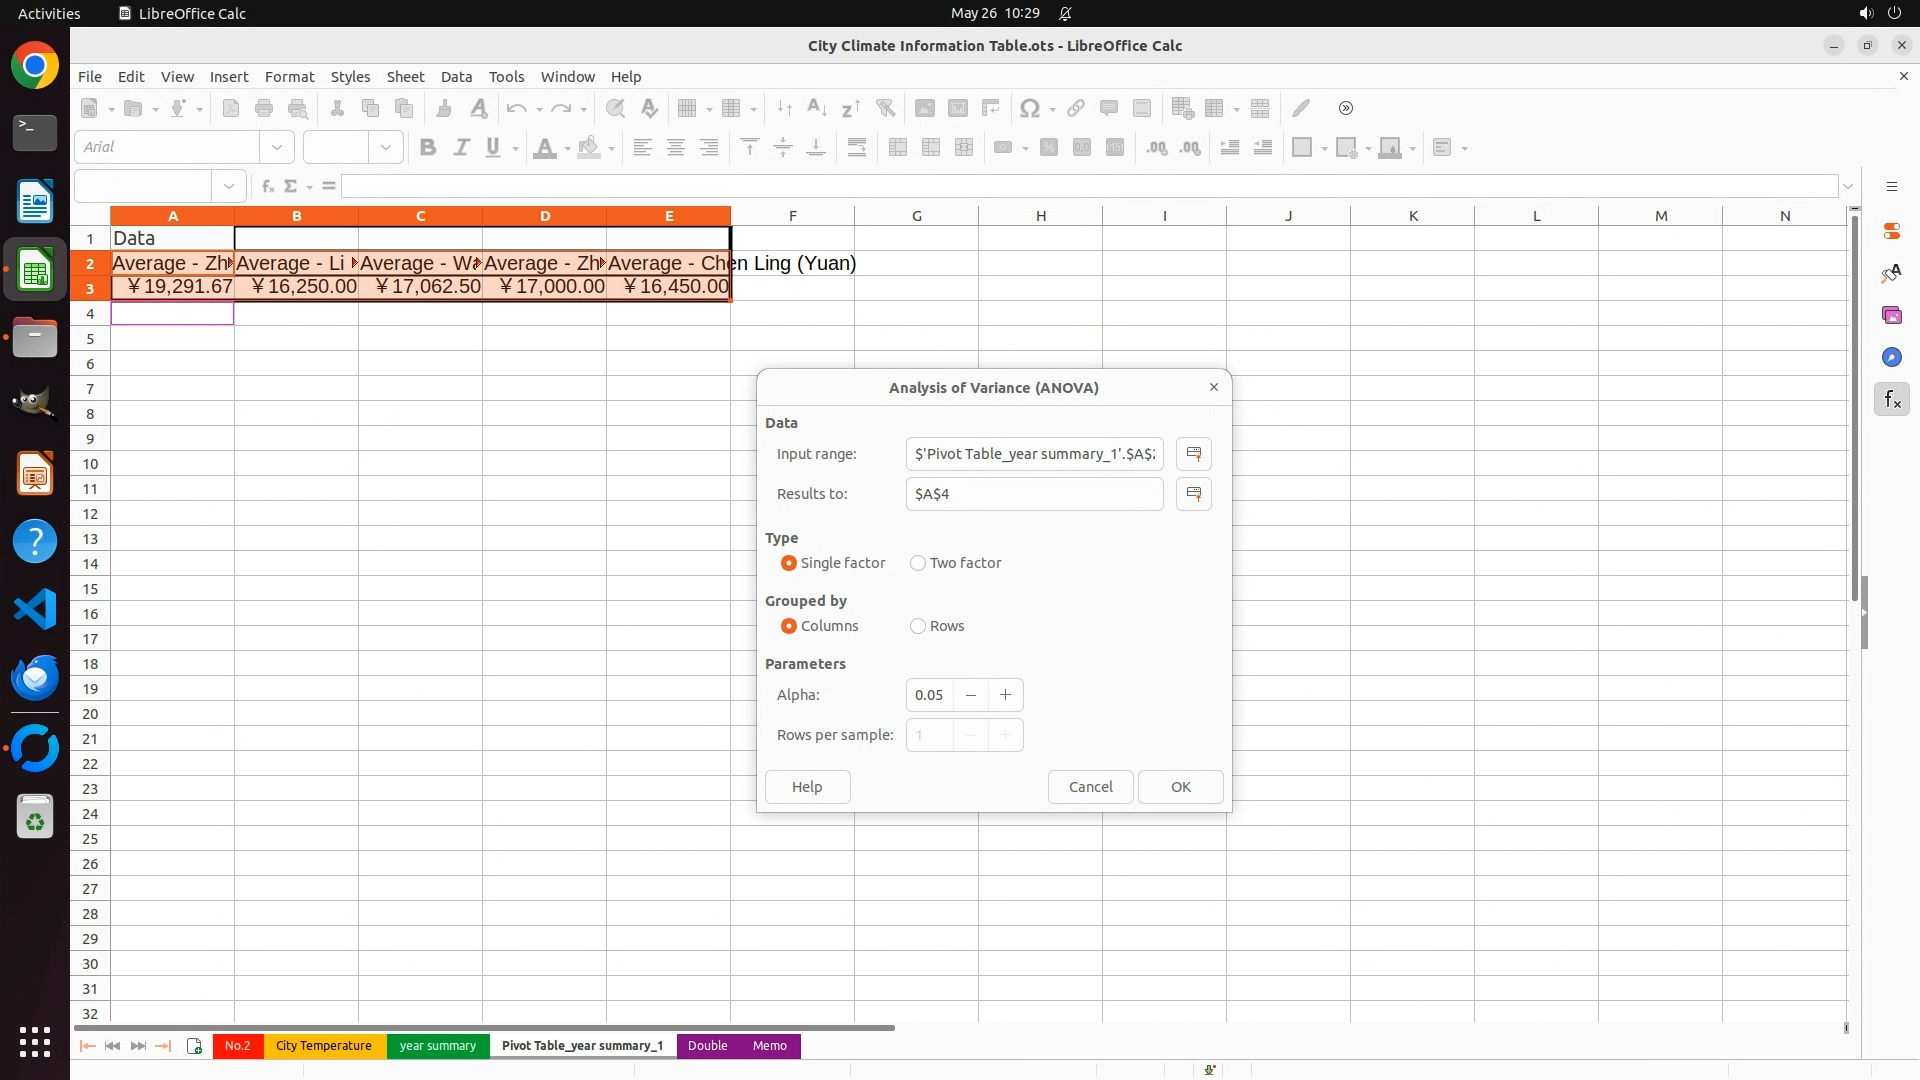Select the Single factor radio button
The width and height of the screenshot is (1920, 1080).
pos(789,563)
